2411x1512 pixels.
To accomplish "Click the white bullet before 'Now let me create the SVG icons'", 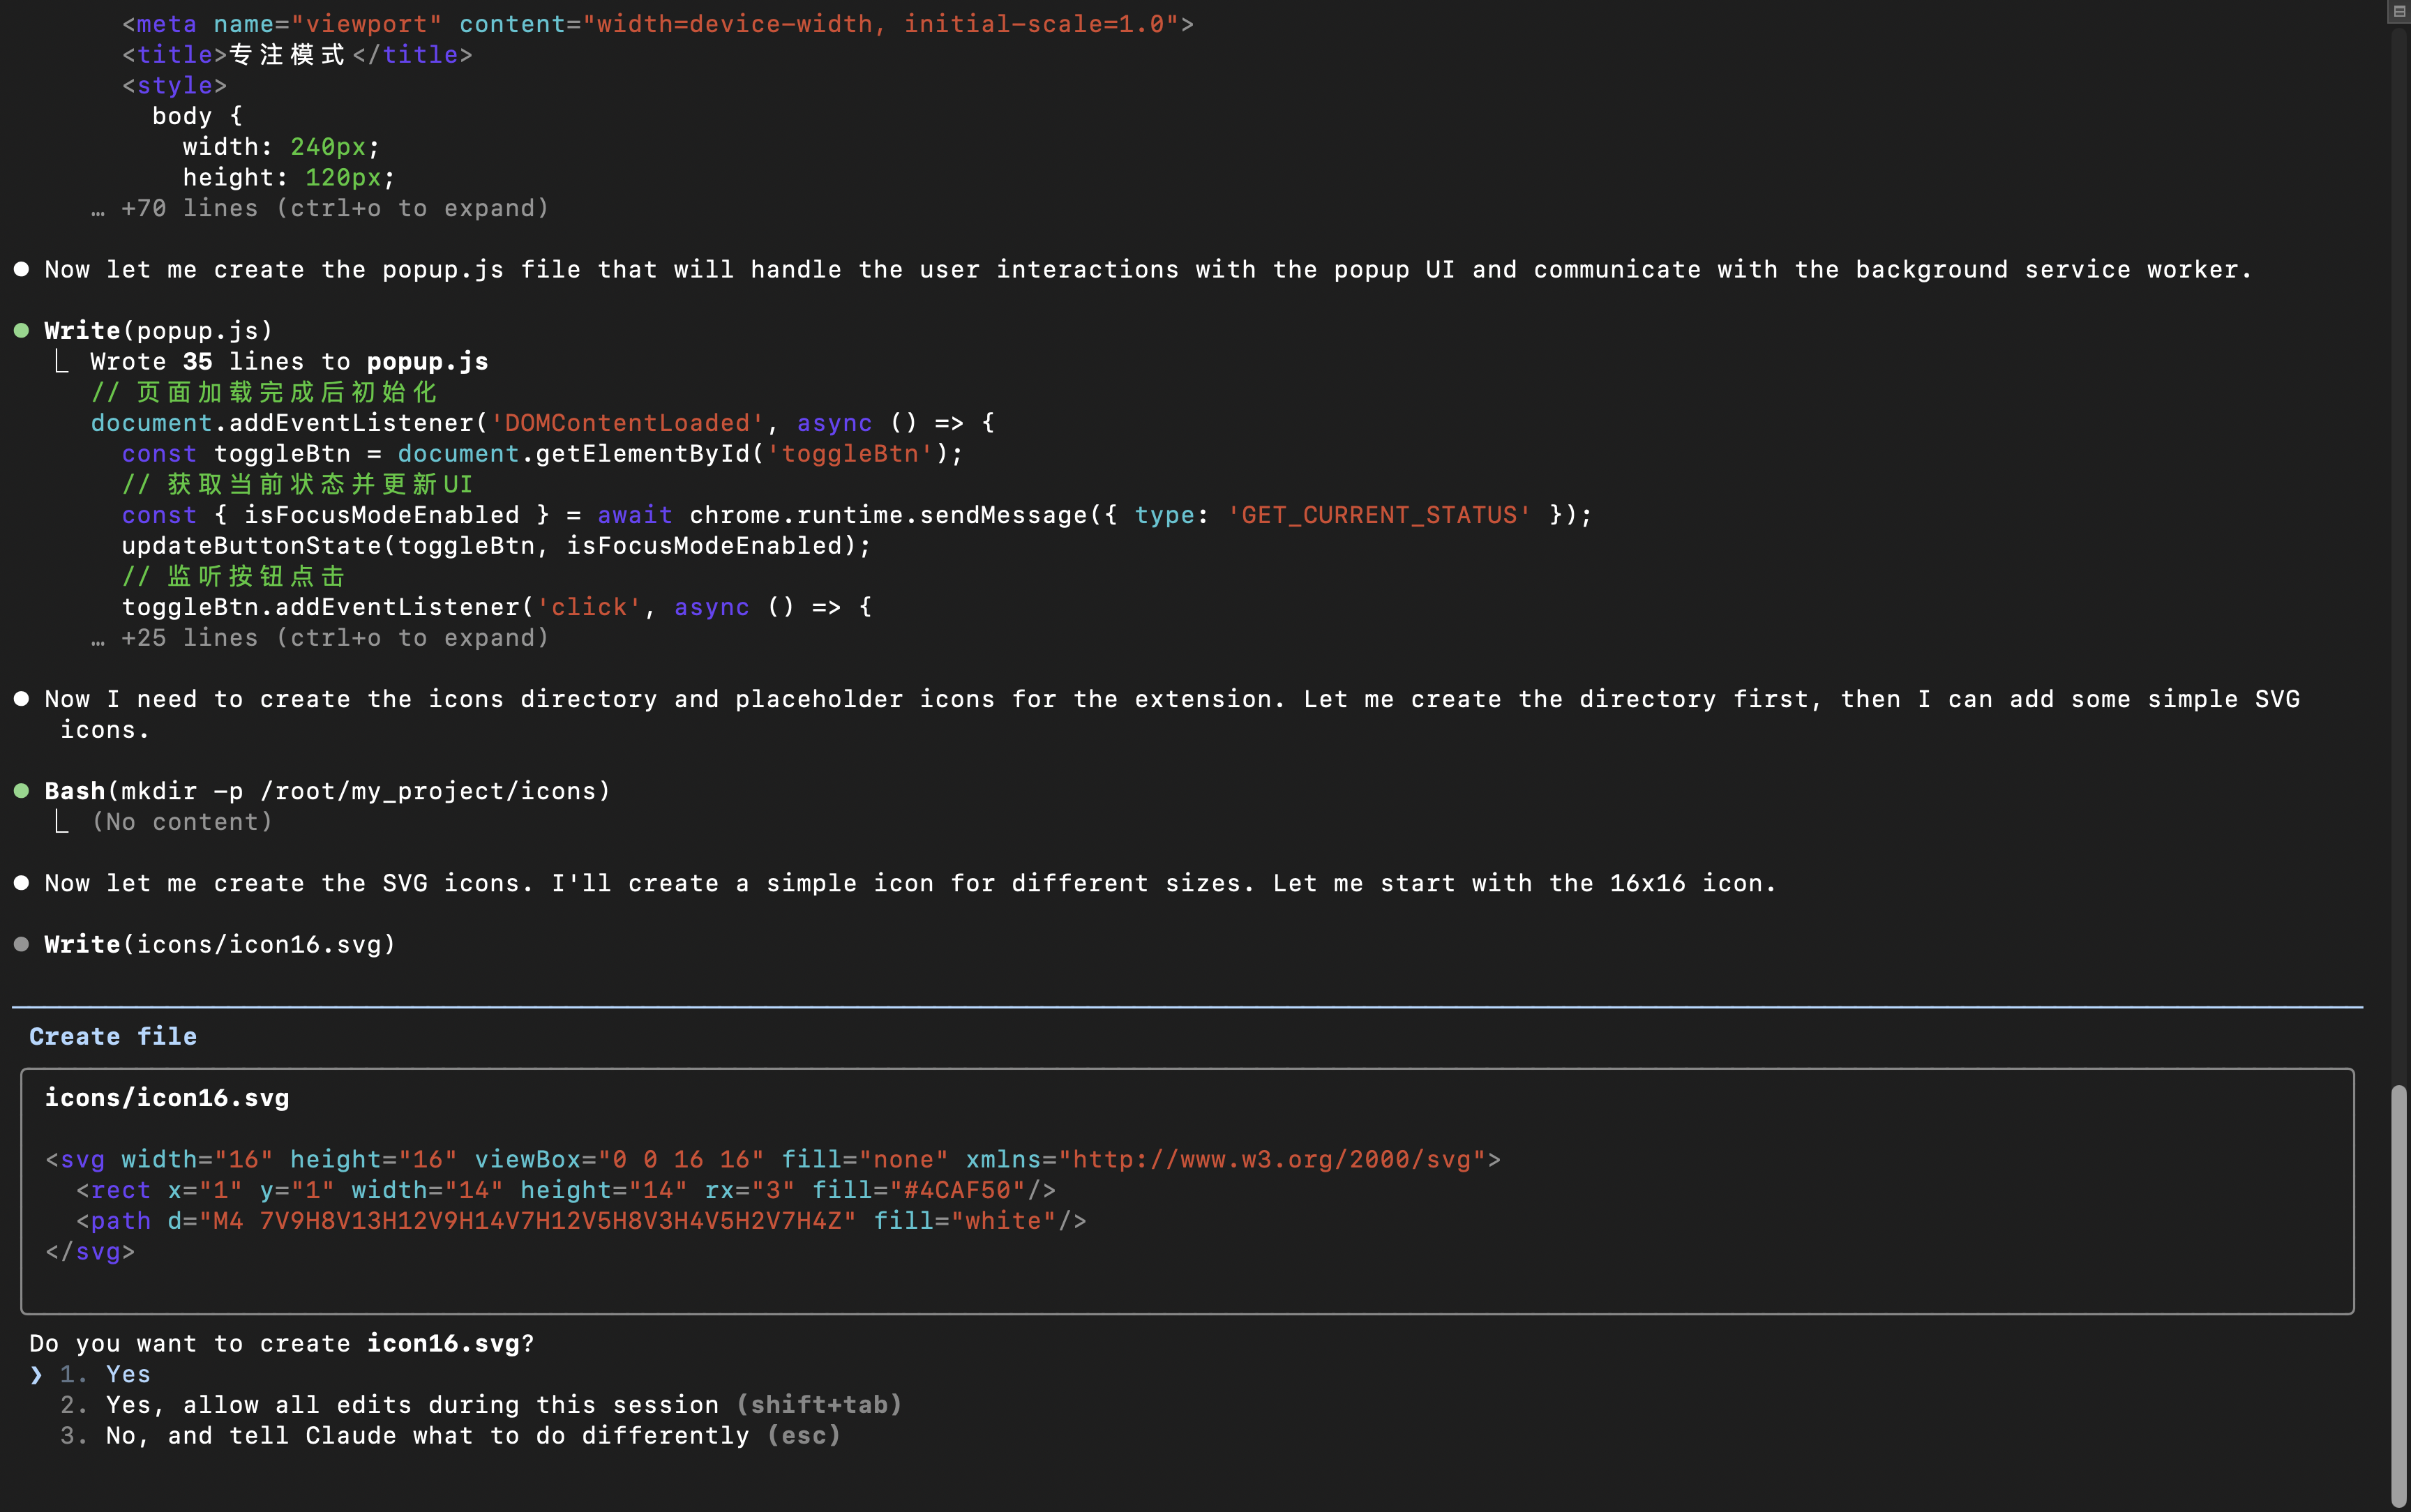I will (x=21, y=883).
